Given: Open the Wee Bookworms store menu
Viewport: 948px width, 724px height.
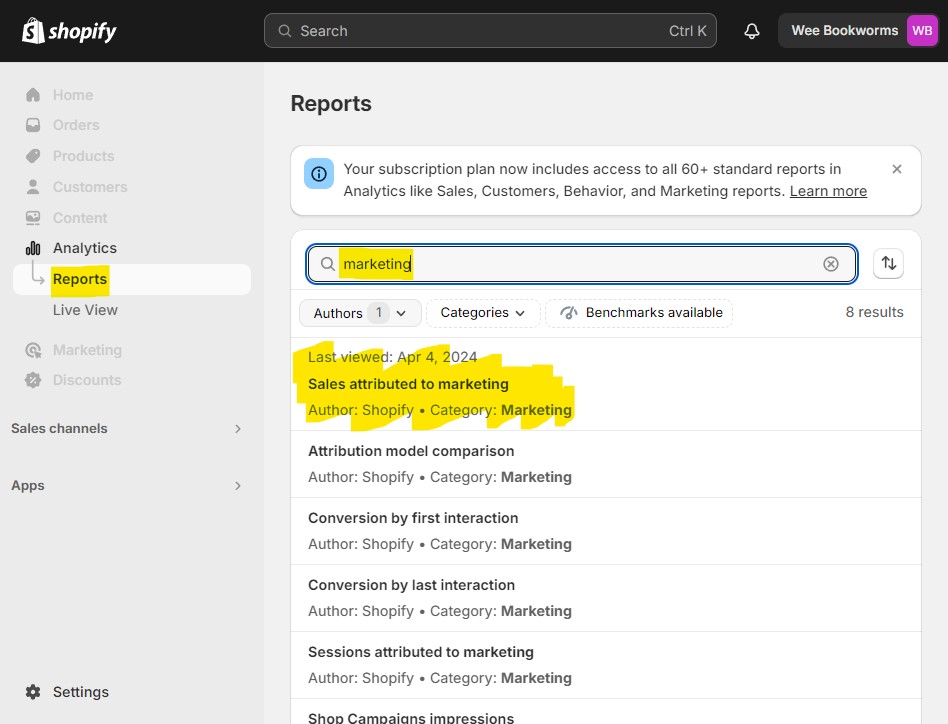Looking at the screenshot, I should [x=858, y=30].
